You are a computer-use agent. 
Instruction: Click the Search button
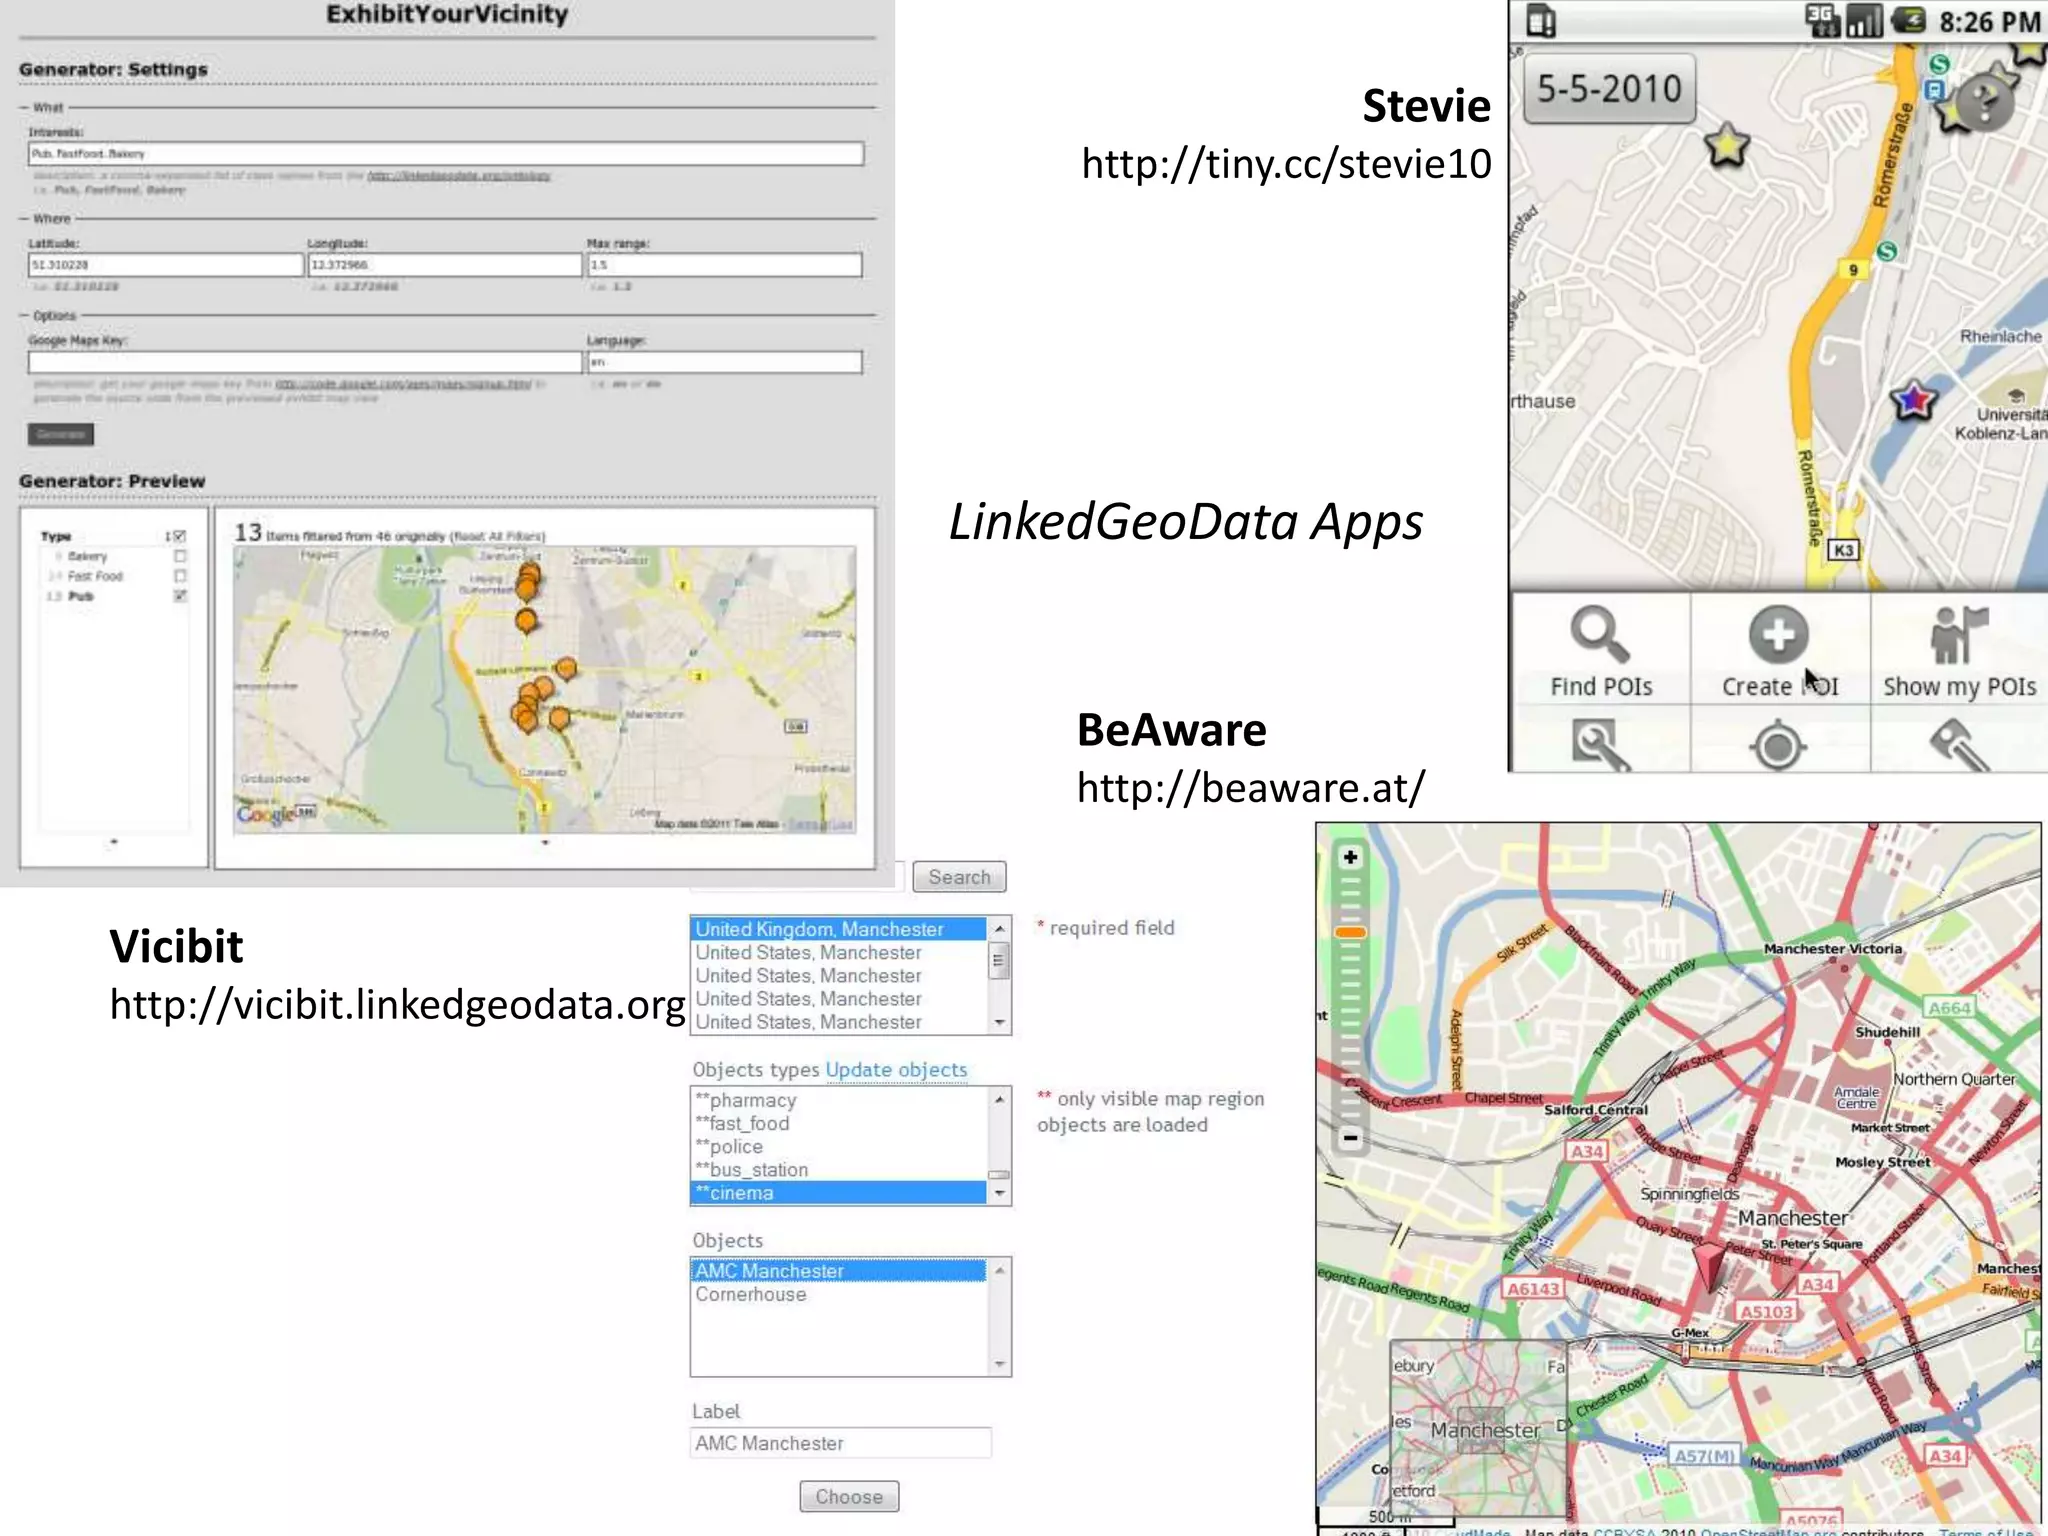coord(959,877)
